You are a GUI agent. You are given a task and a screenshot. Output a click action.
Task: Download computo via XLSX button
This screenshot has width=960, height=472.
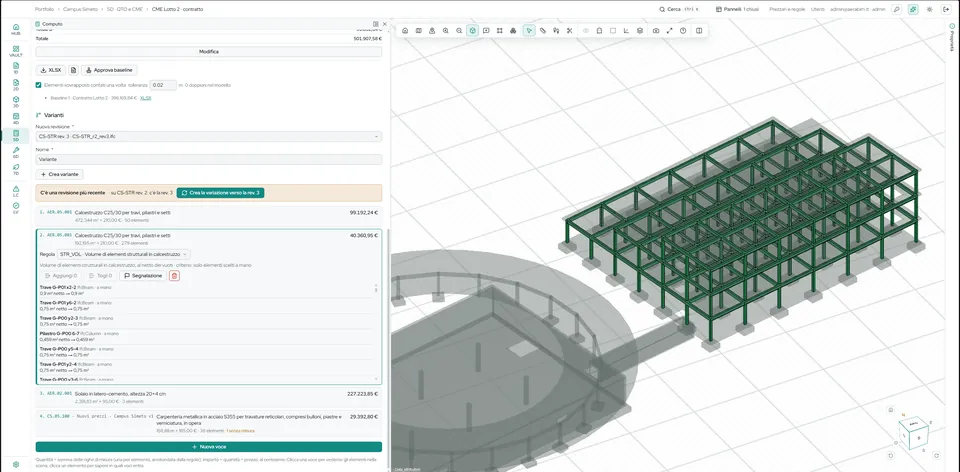[x=50, y=70]
